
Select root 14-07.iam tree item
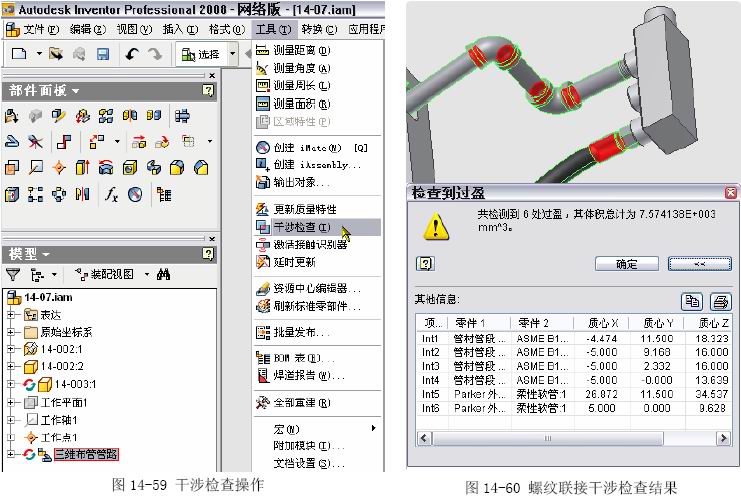click(x=48, y=297)
